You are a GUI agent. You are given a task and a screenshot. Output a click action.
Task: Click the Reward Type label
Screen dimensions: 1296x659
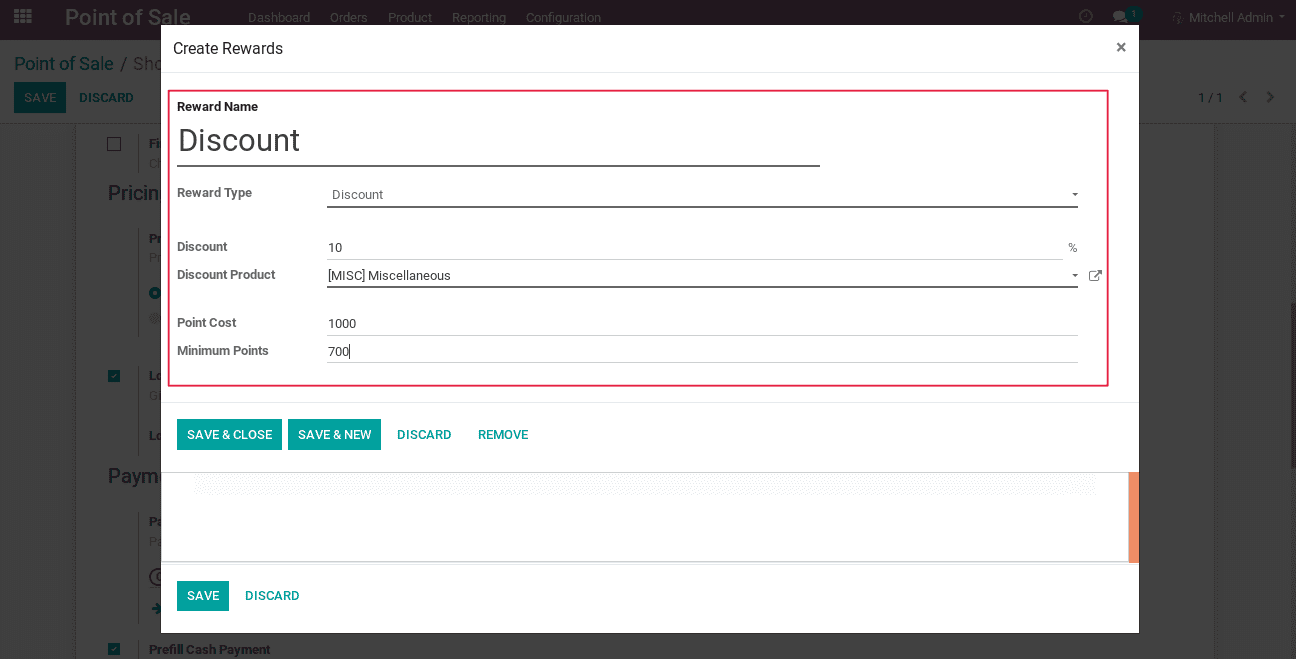[214, 193]
